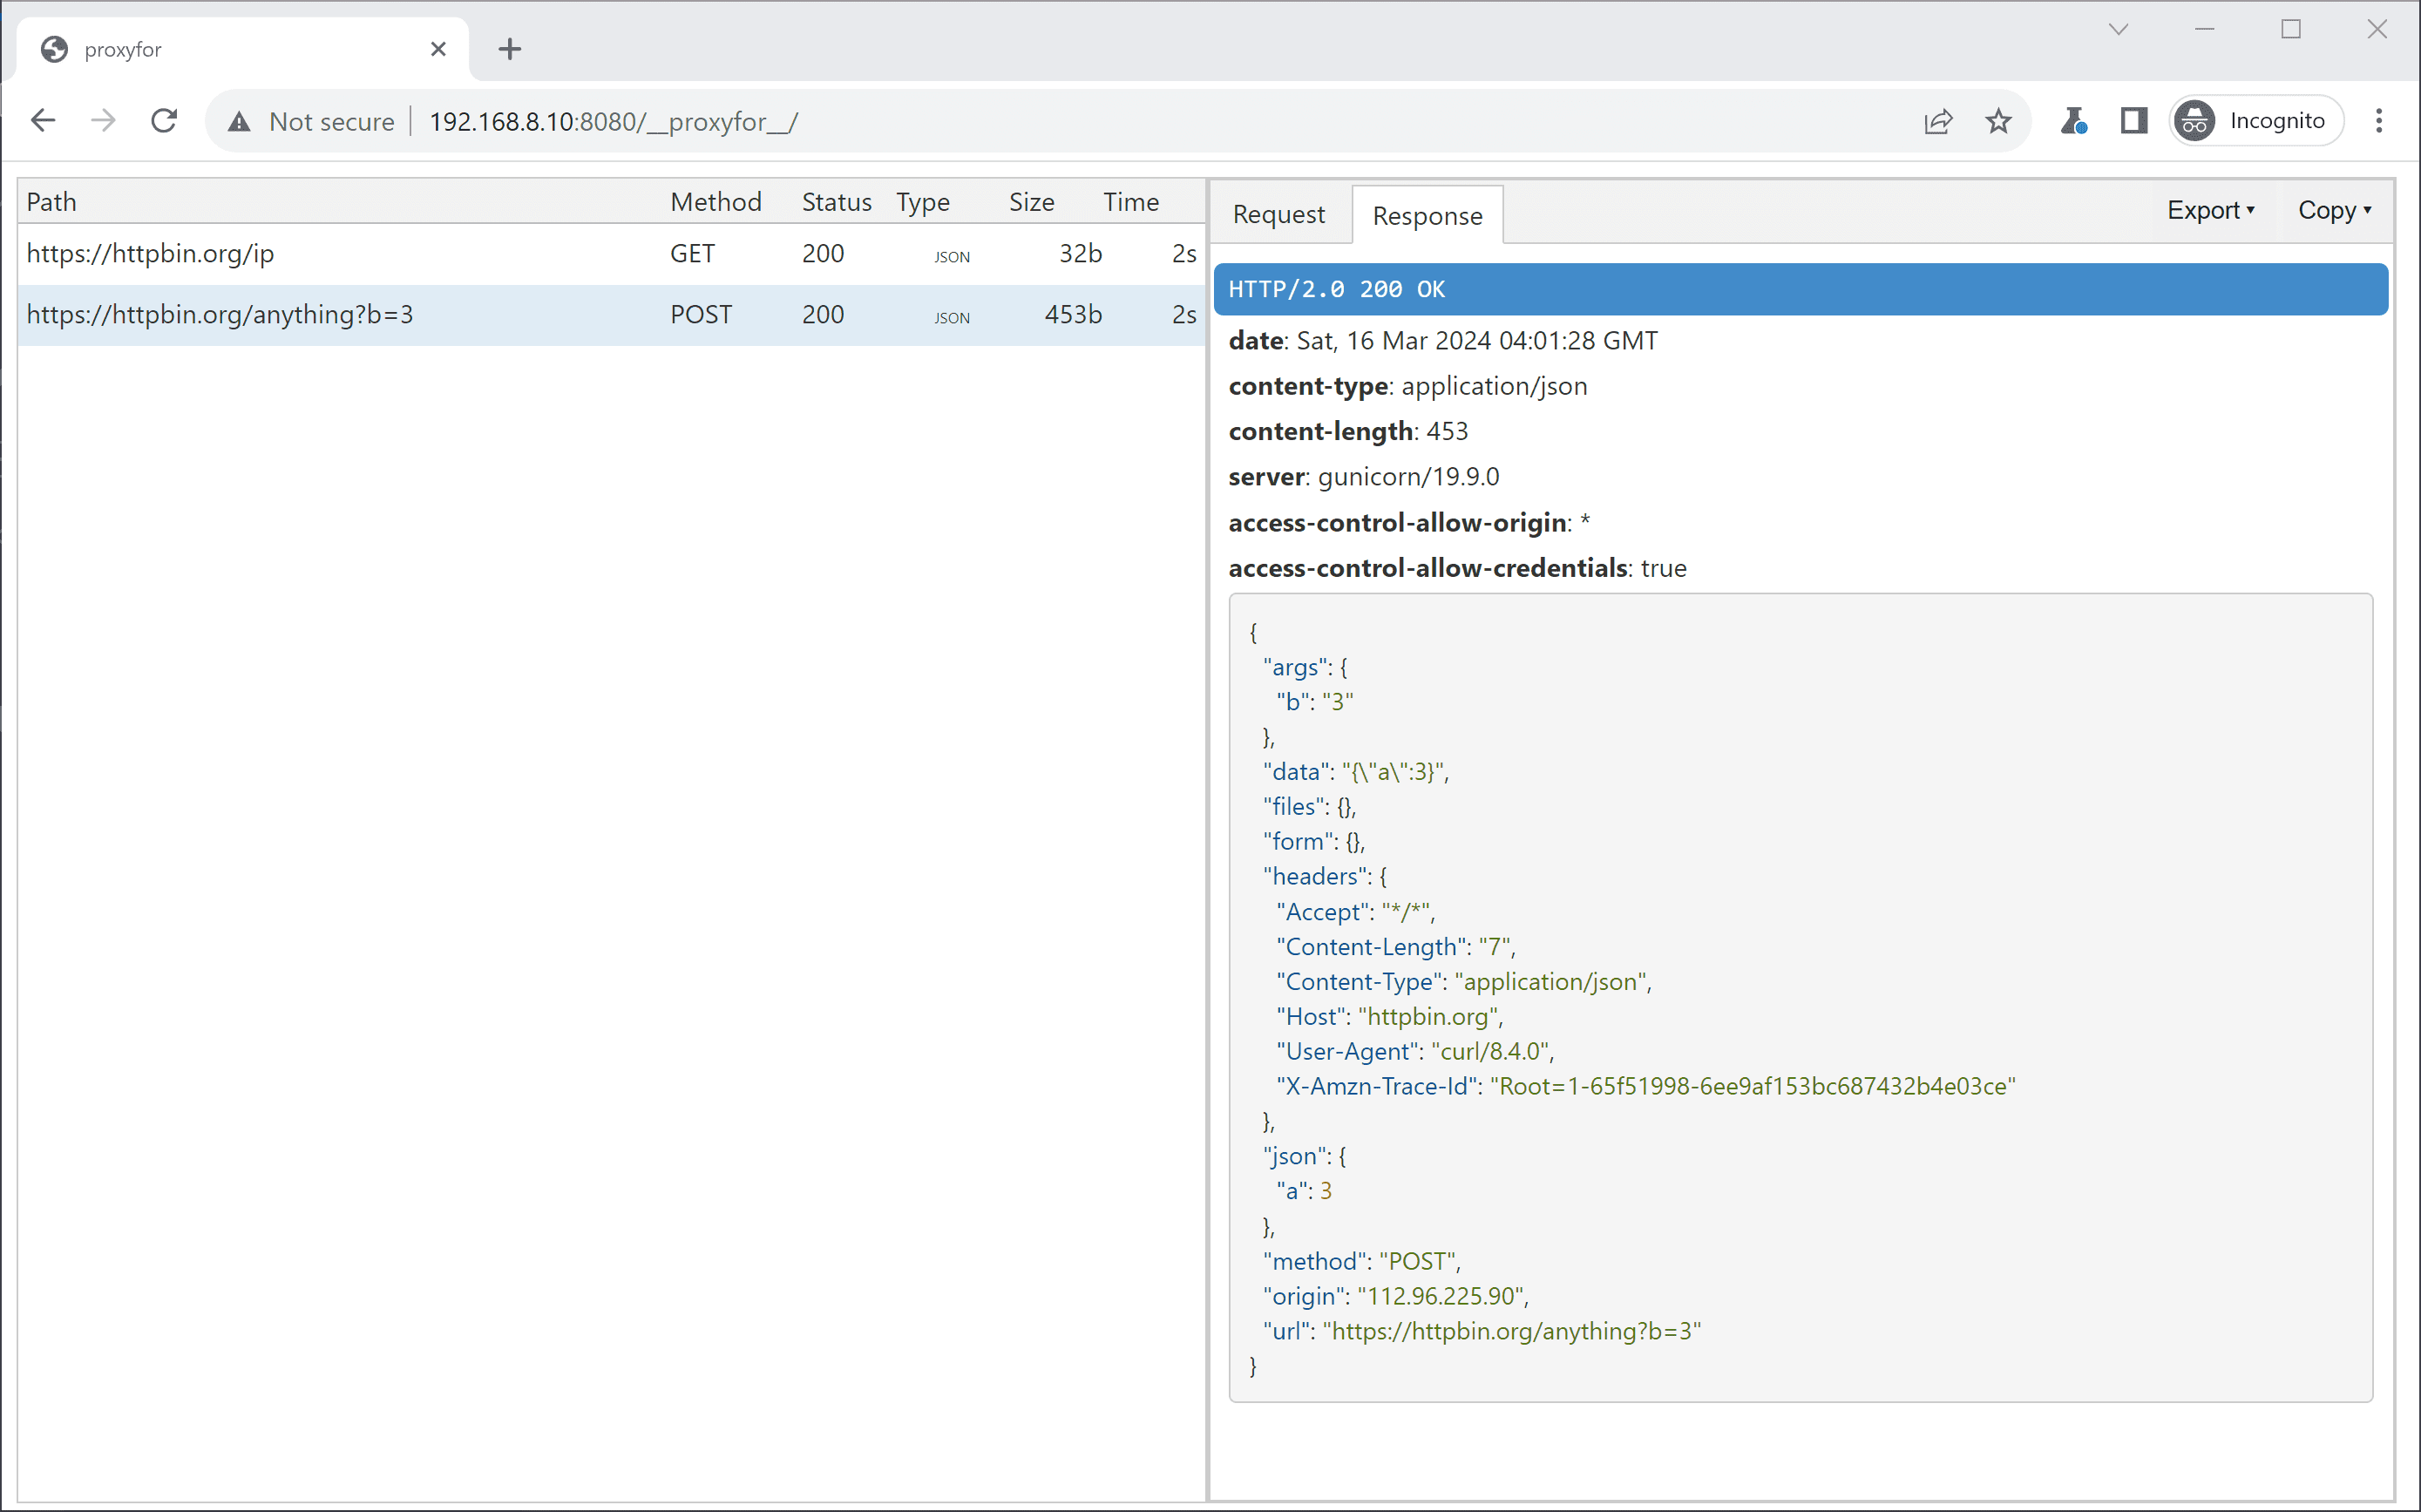The height and width of the screenshot is (1512, 2421).
Task: Open the browser side panel
Action: pos(2134,121)
